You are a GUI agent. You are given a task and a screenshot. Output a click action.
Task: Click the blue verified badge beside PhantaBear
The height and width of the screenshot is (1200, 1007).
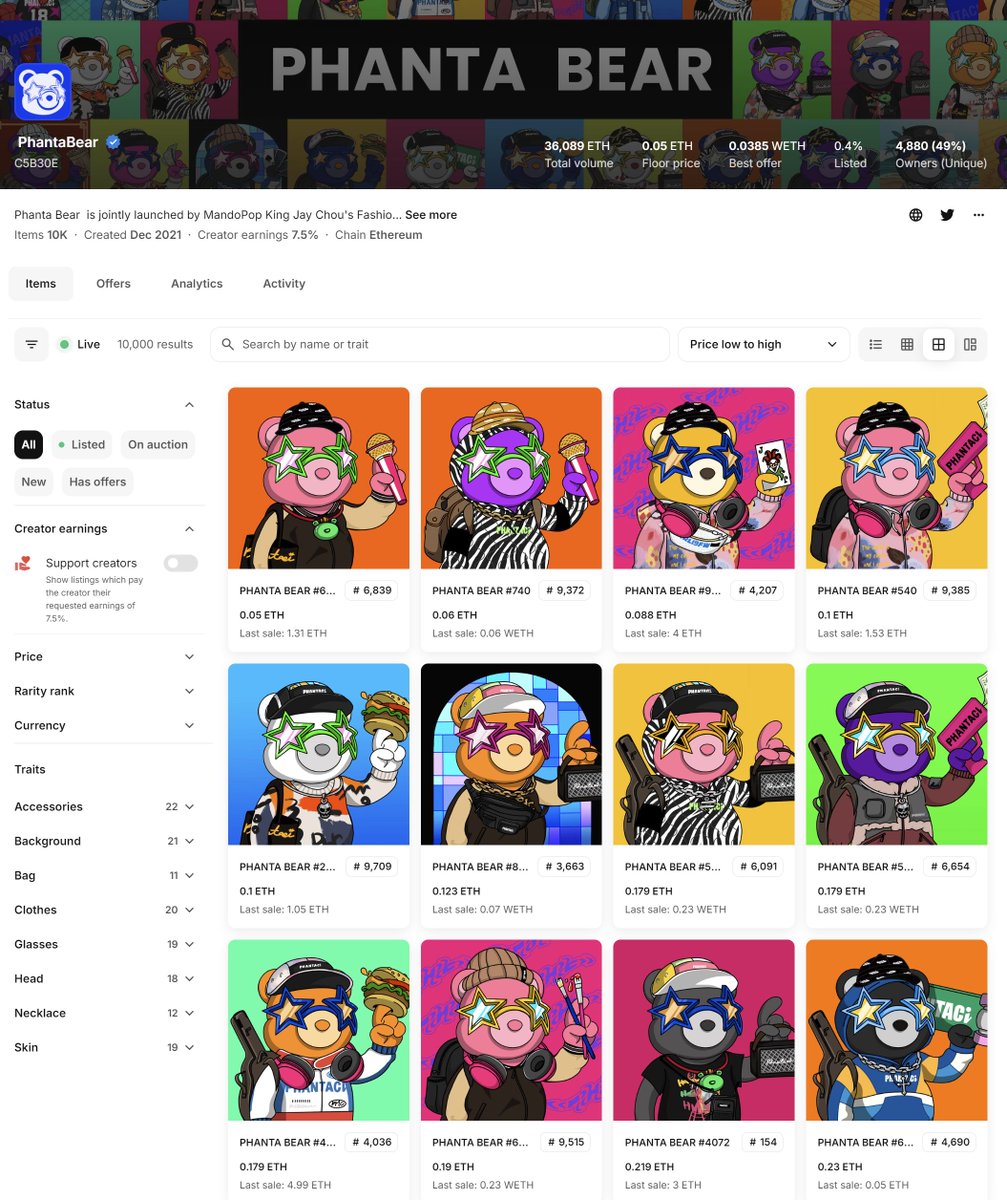tap(113, 143)
